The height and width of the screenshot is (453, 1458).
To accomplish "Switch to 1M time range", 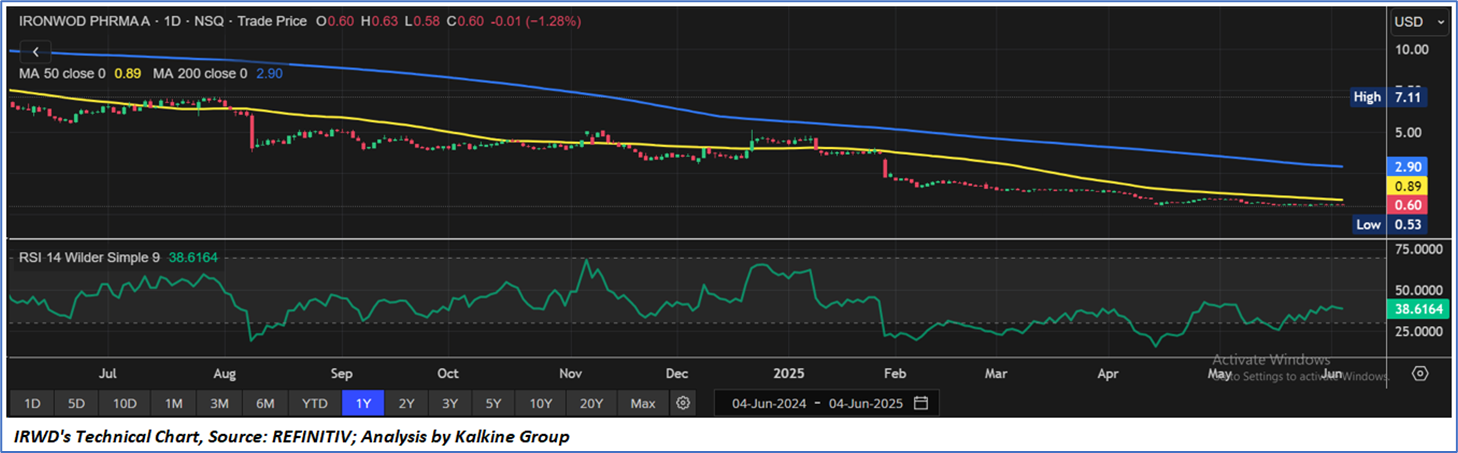I will tap(173, 404).
